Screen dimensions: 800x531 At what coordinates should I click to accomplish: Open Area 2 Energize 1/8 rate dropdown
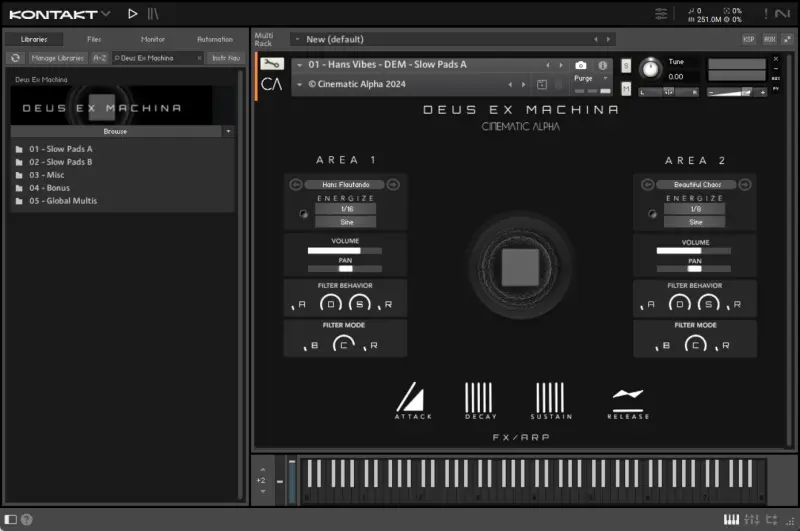click(694, 209)
